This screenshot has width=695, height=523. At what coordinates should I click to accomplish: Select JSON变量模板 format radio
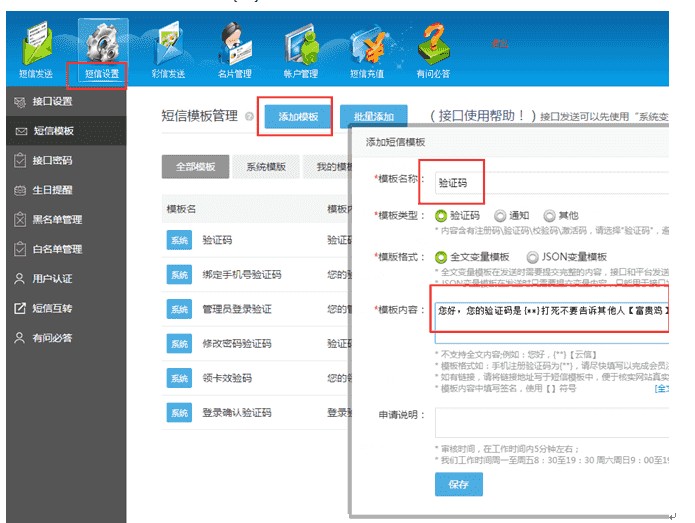pos(532,257)
